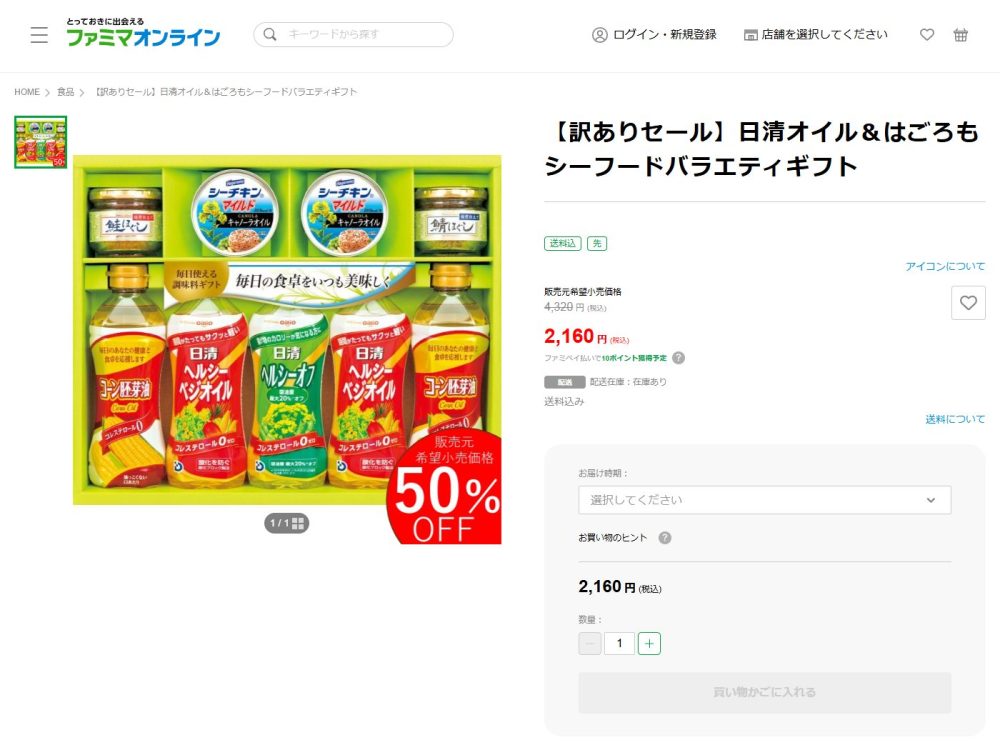Open 食品 breadcrumb category
This screenshot has height=750, width=1000.
point(66,92)
